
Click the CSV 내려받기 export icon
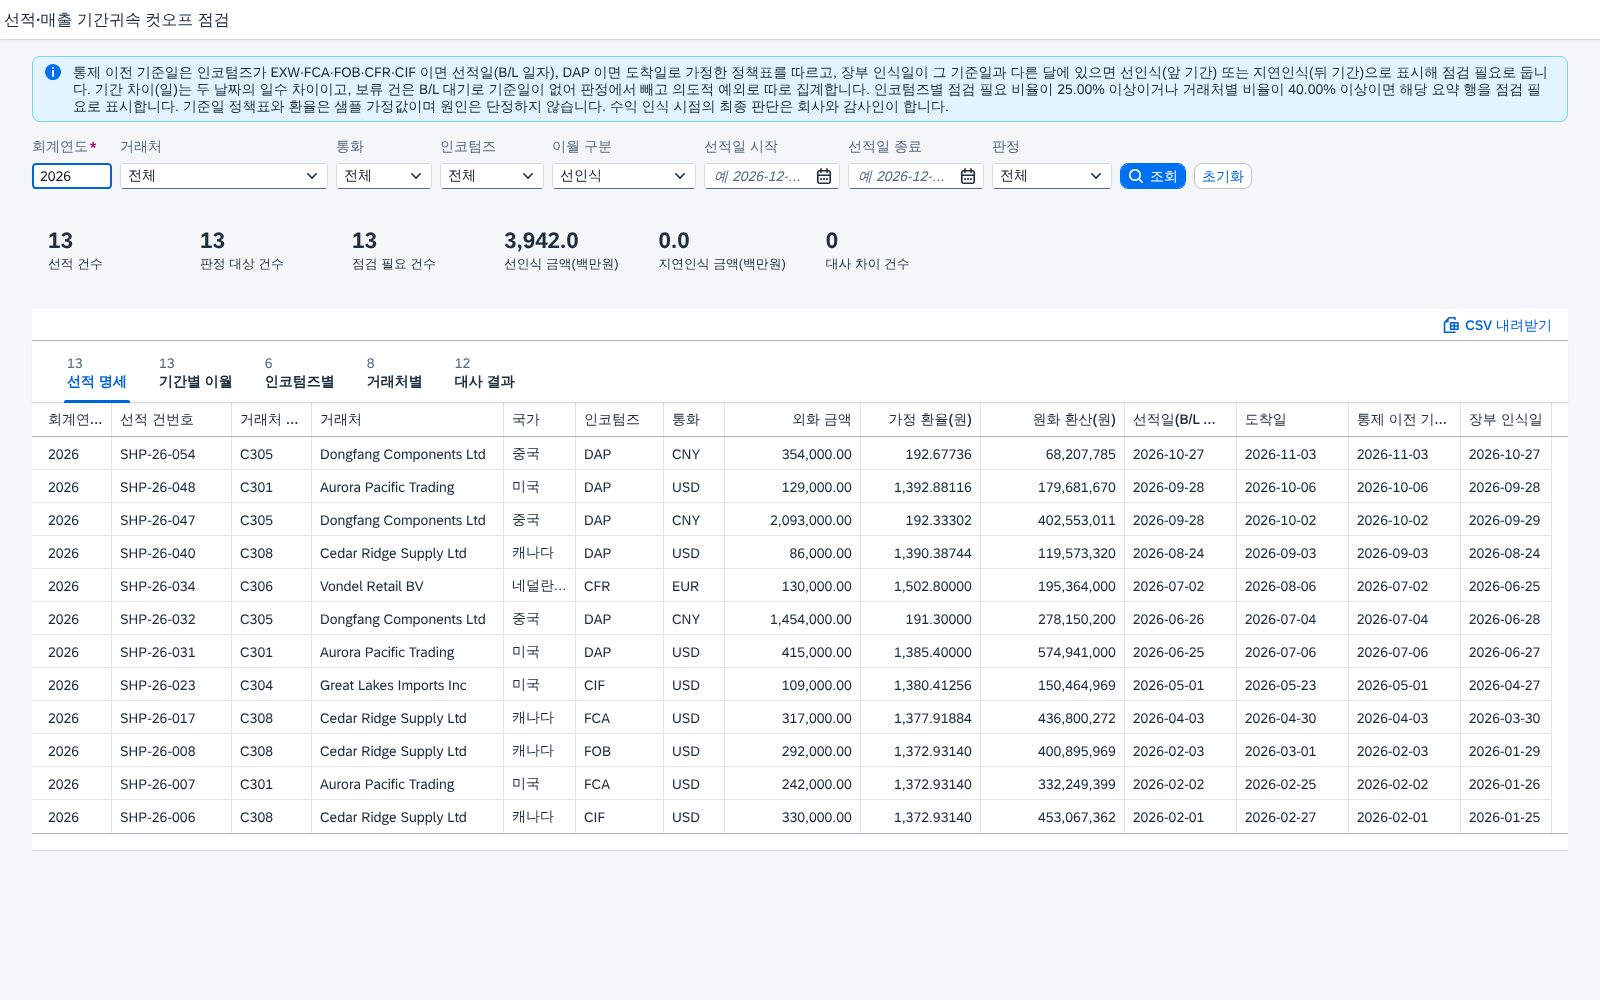[x=1451, y=325]
